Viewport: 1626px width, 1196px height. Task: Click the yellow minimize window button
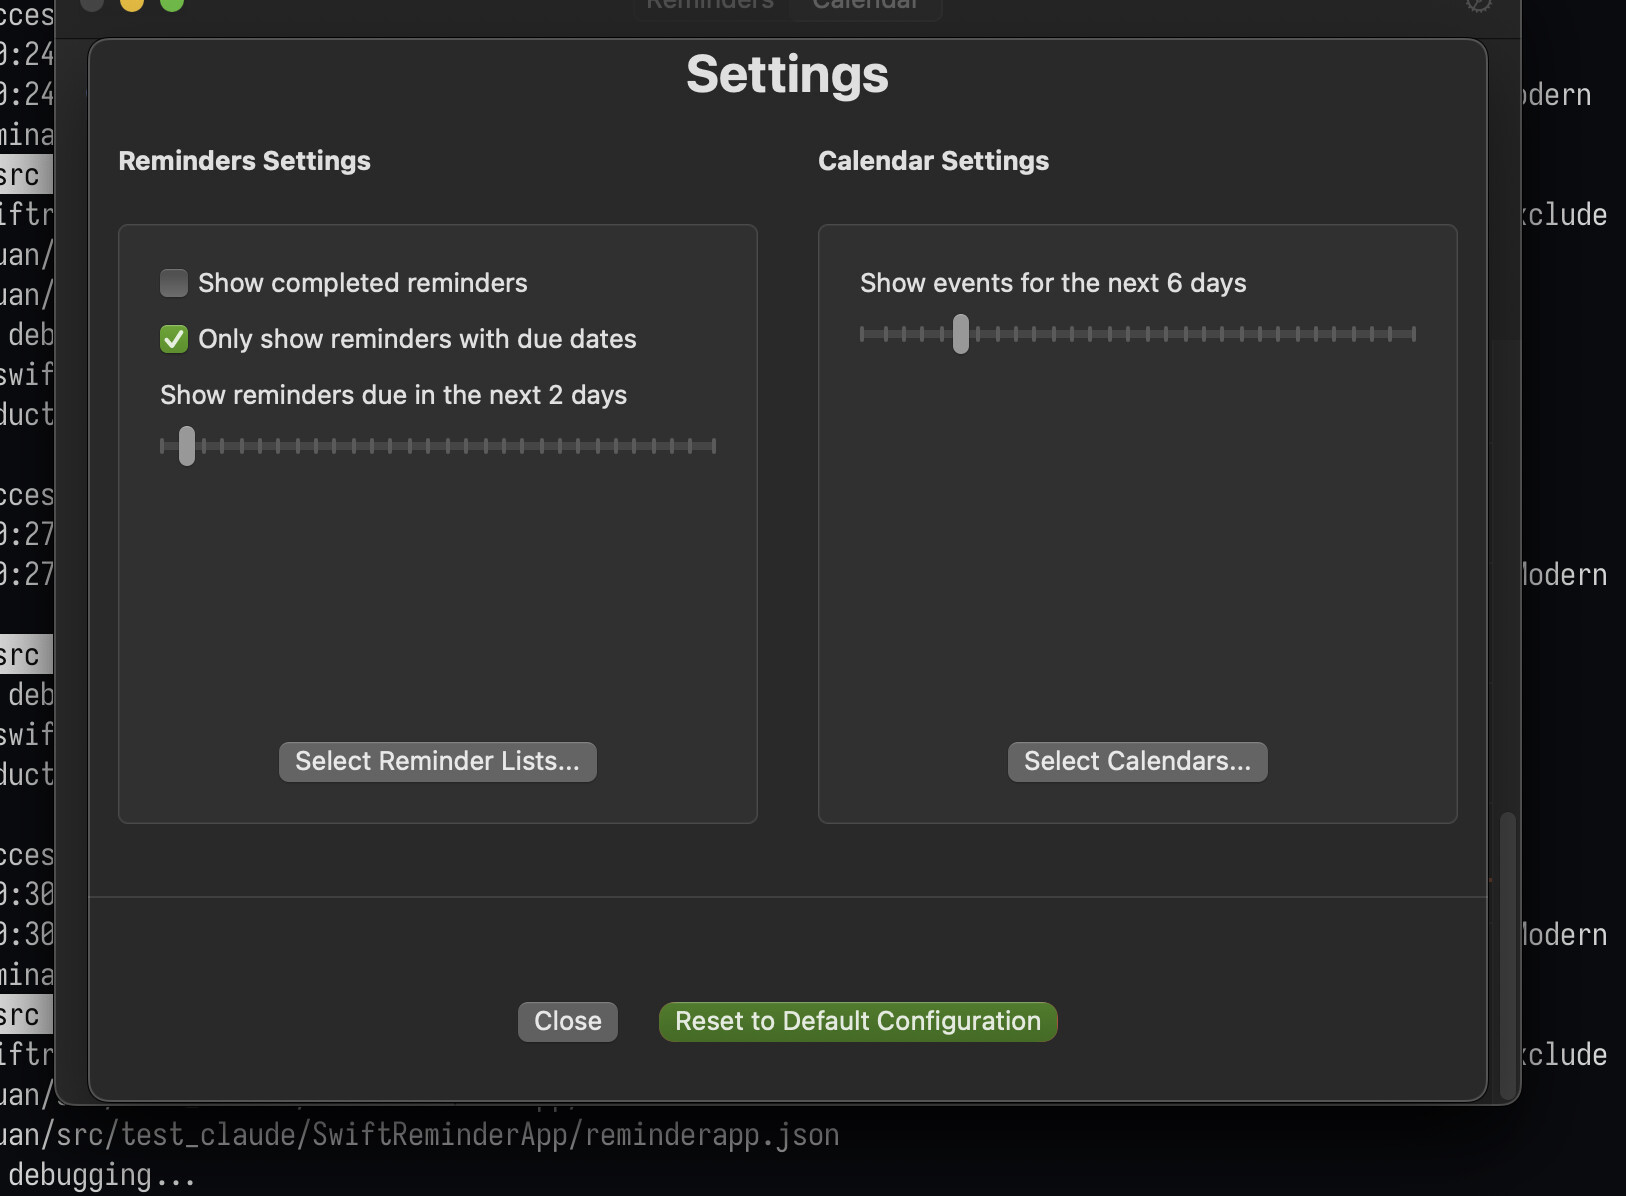coord(132,3)
